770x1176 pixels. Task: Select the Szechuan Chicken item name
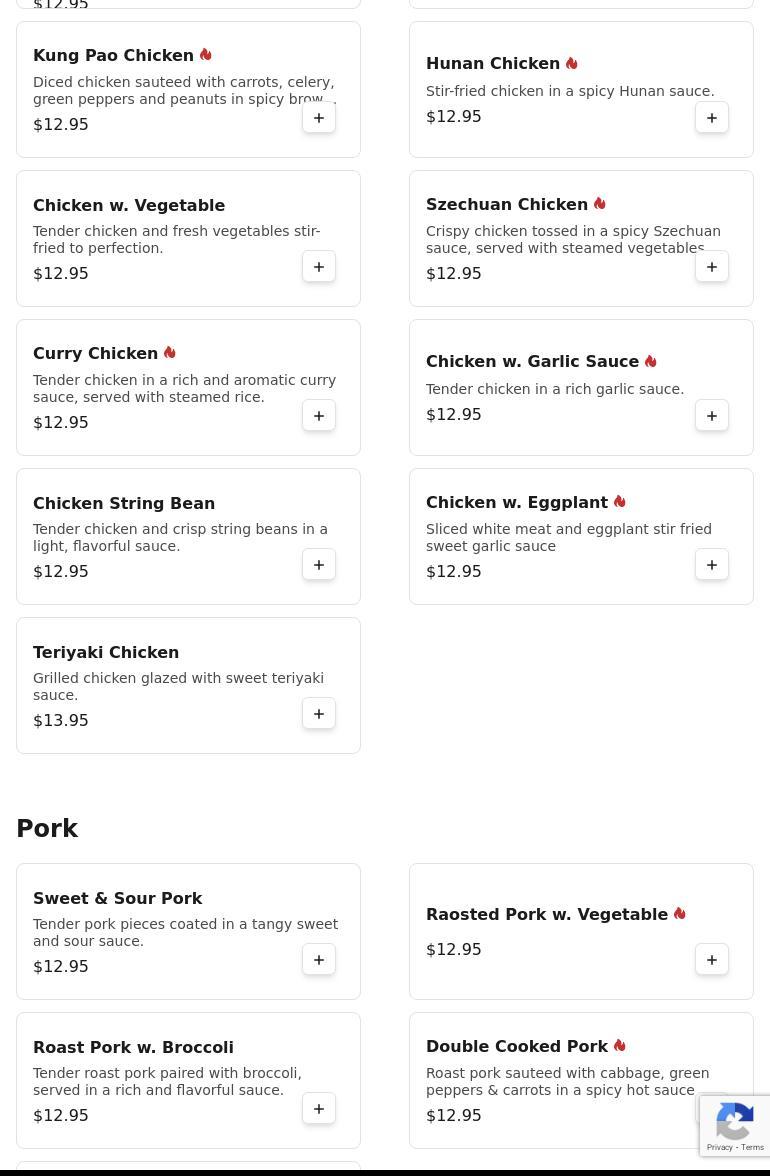tap(506, 204)
